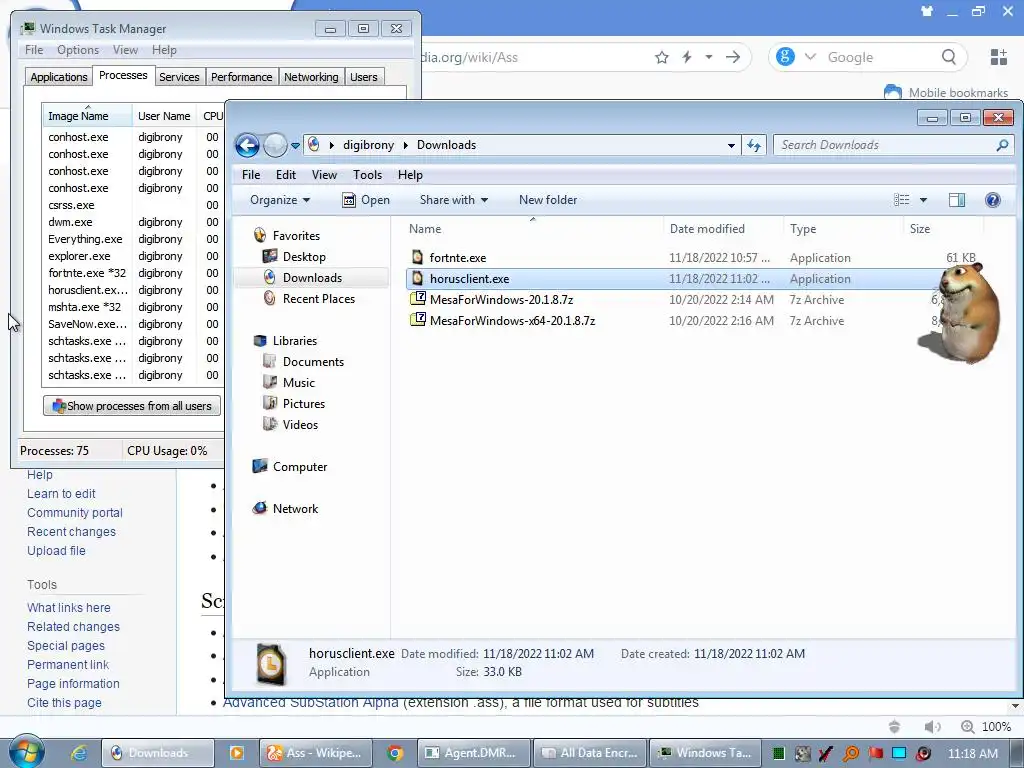Switch to Networking tab in Task Manager

click(x=311, y=77)
